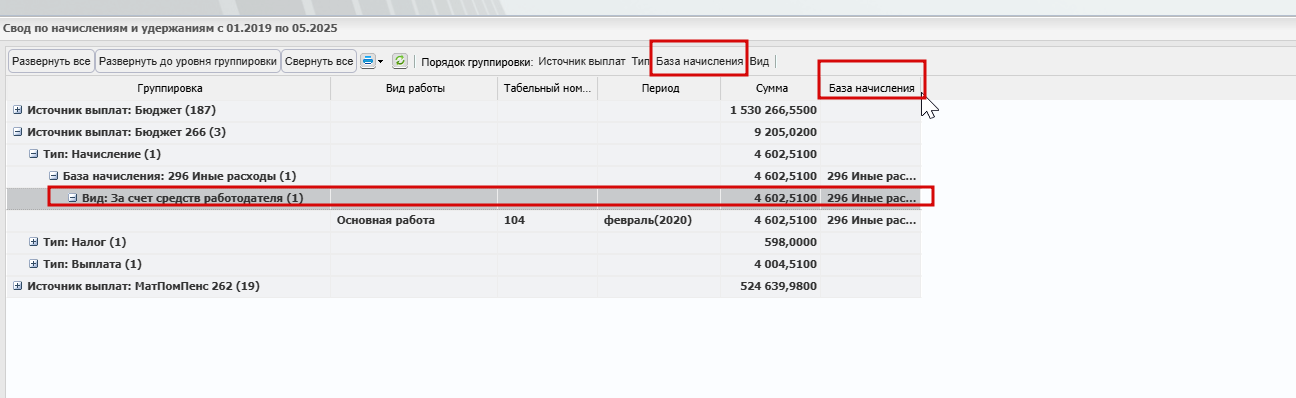Click 'Развернуть все' button
Viewport: 1296px width, 398px height.
tap(51, 61)
